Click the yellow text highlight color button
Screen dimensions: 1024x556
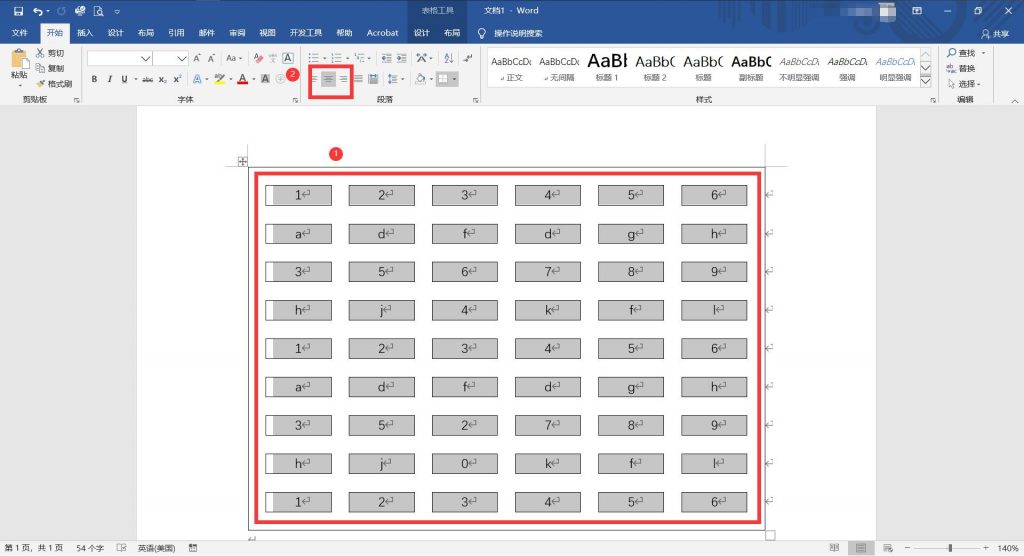click(x=219, y=79)
